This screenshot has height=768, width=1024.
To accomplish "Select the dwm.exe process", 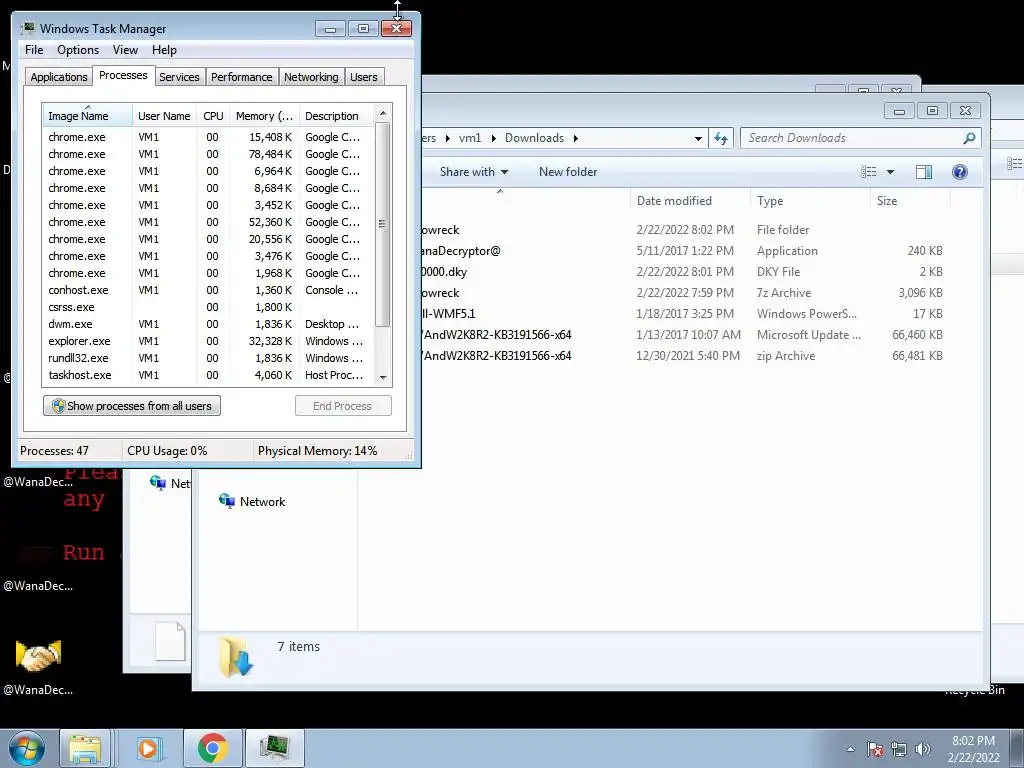I will click(208, 324).
